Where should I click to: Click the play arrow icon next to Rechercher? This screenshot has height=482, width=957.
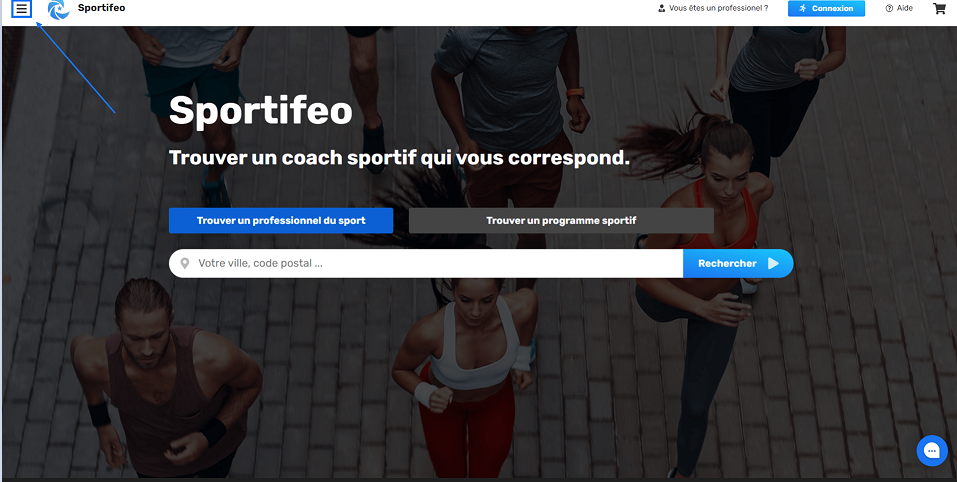pos(773,264)
